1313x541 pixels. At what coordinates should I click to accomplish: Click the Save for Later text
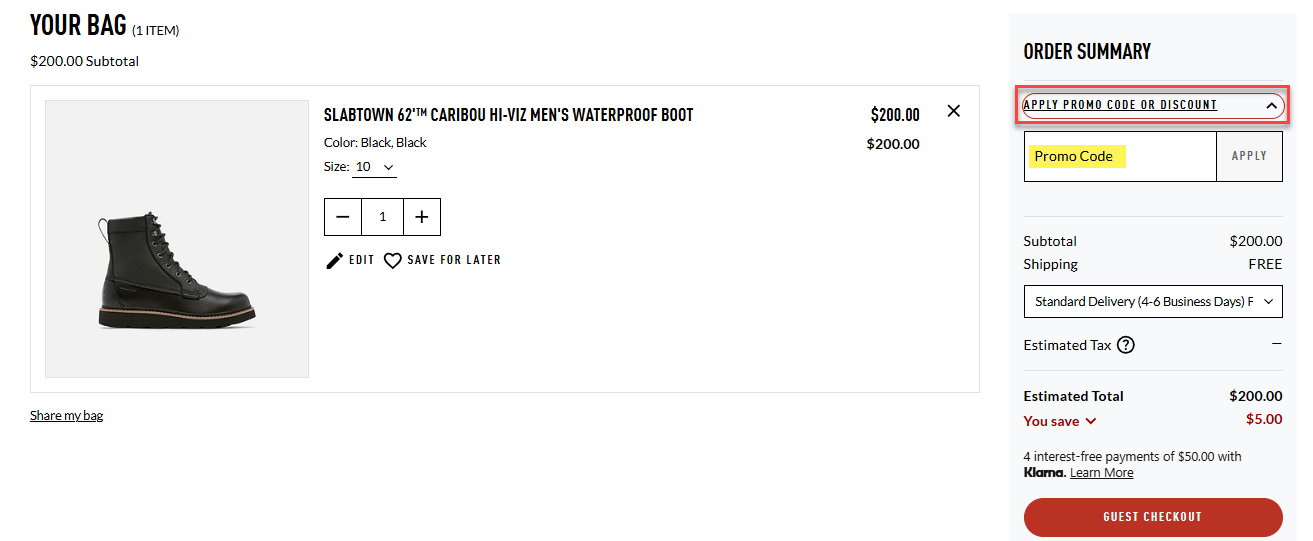tap(454, 260)
